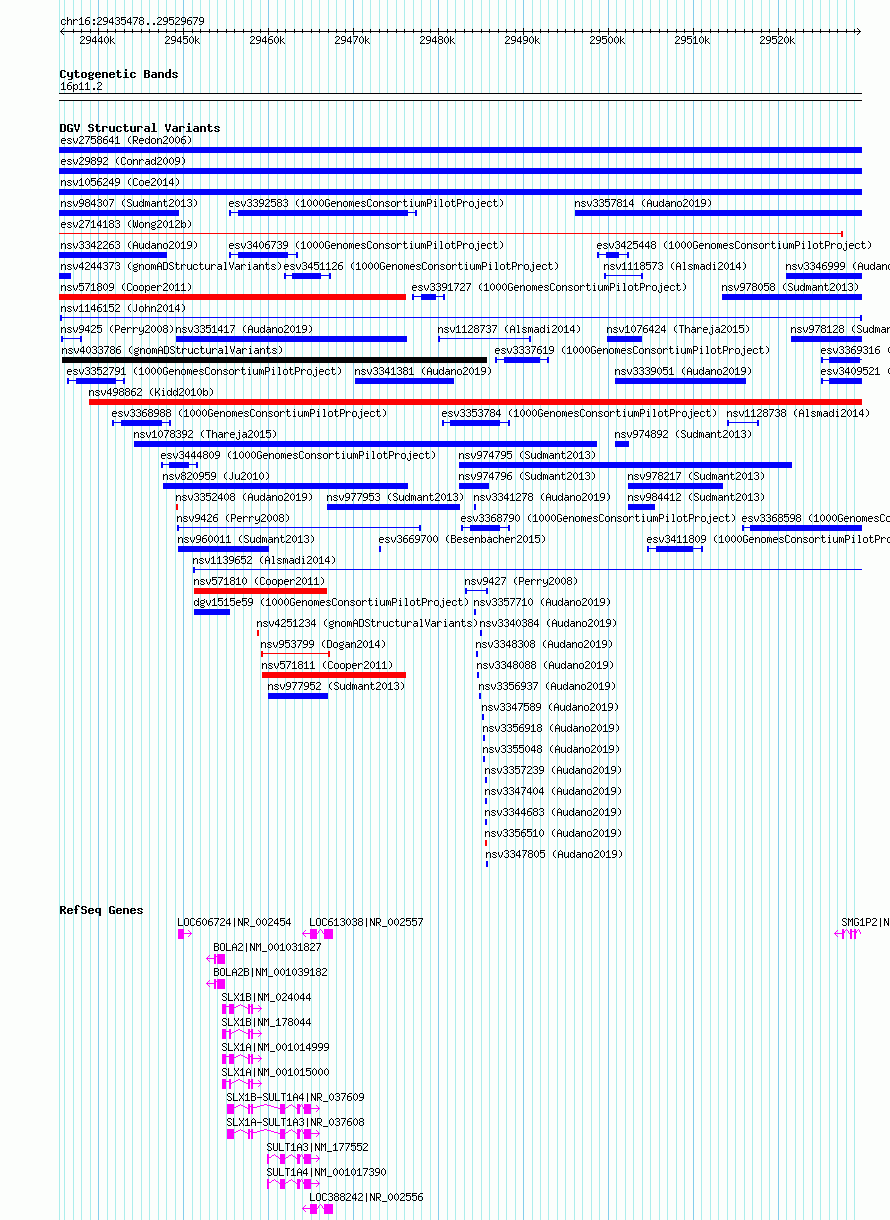
Task: Click the blue bar of dgv1515e59 variant
Action: (212, 612)
